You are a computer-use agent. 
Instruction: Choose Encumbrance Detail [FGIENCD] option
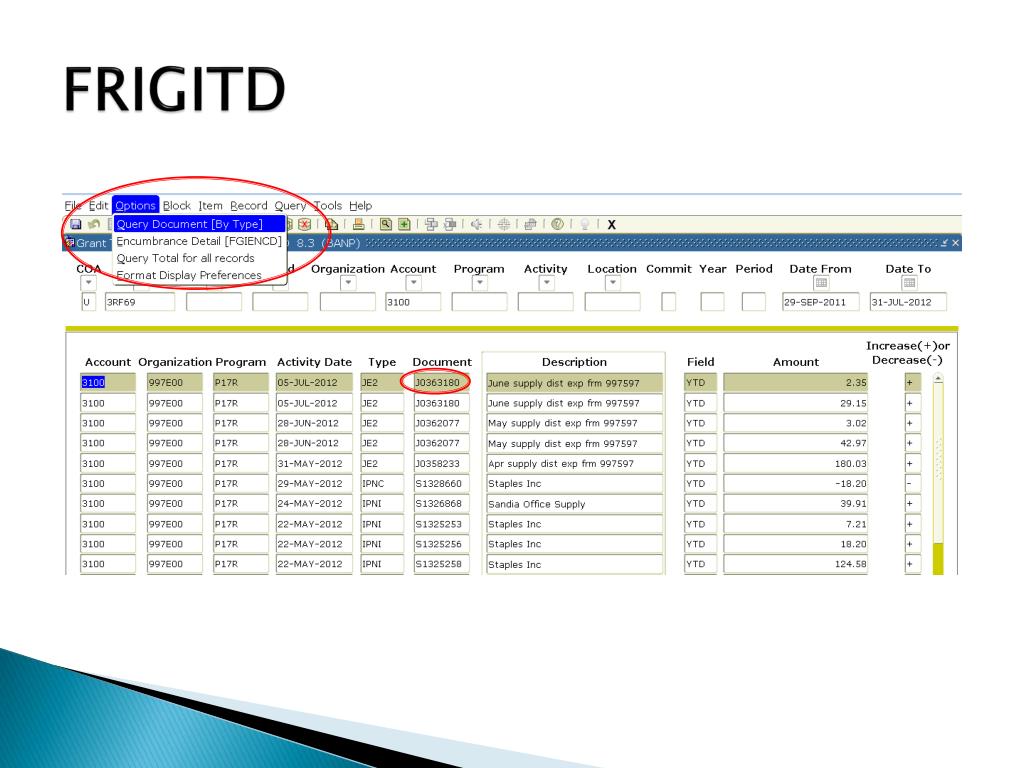(199, 241)
